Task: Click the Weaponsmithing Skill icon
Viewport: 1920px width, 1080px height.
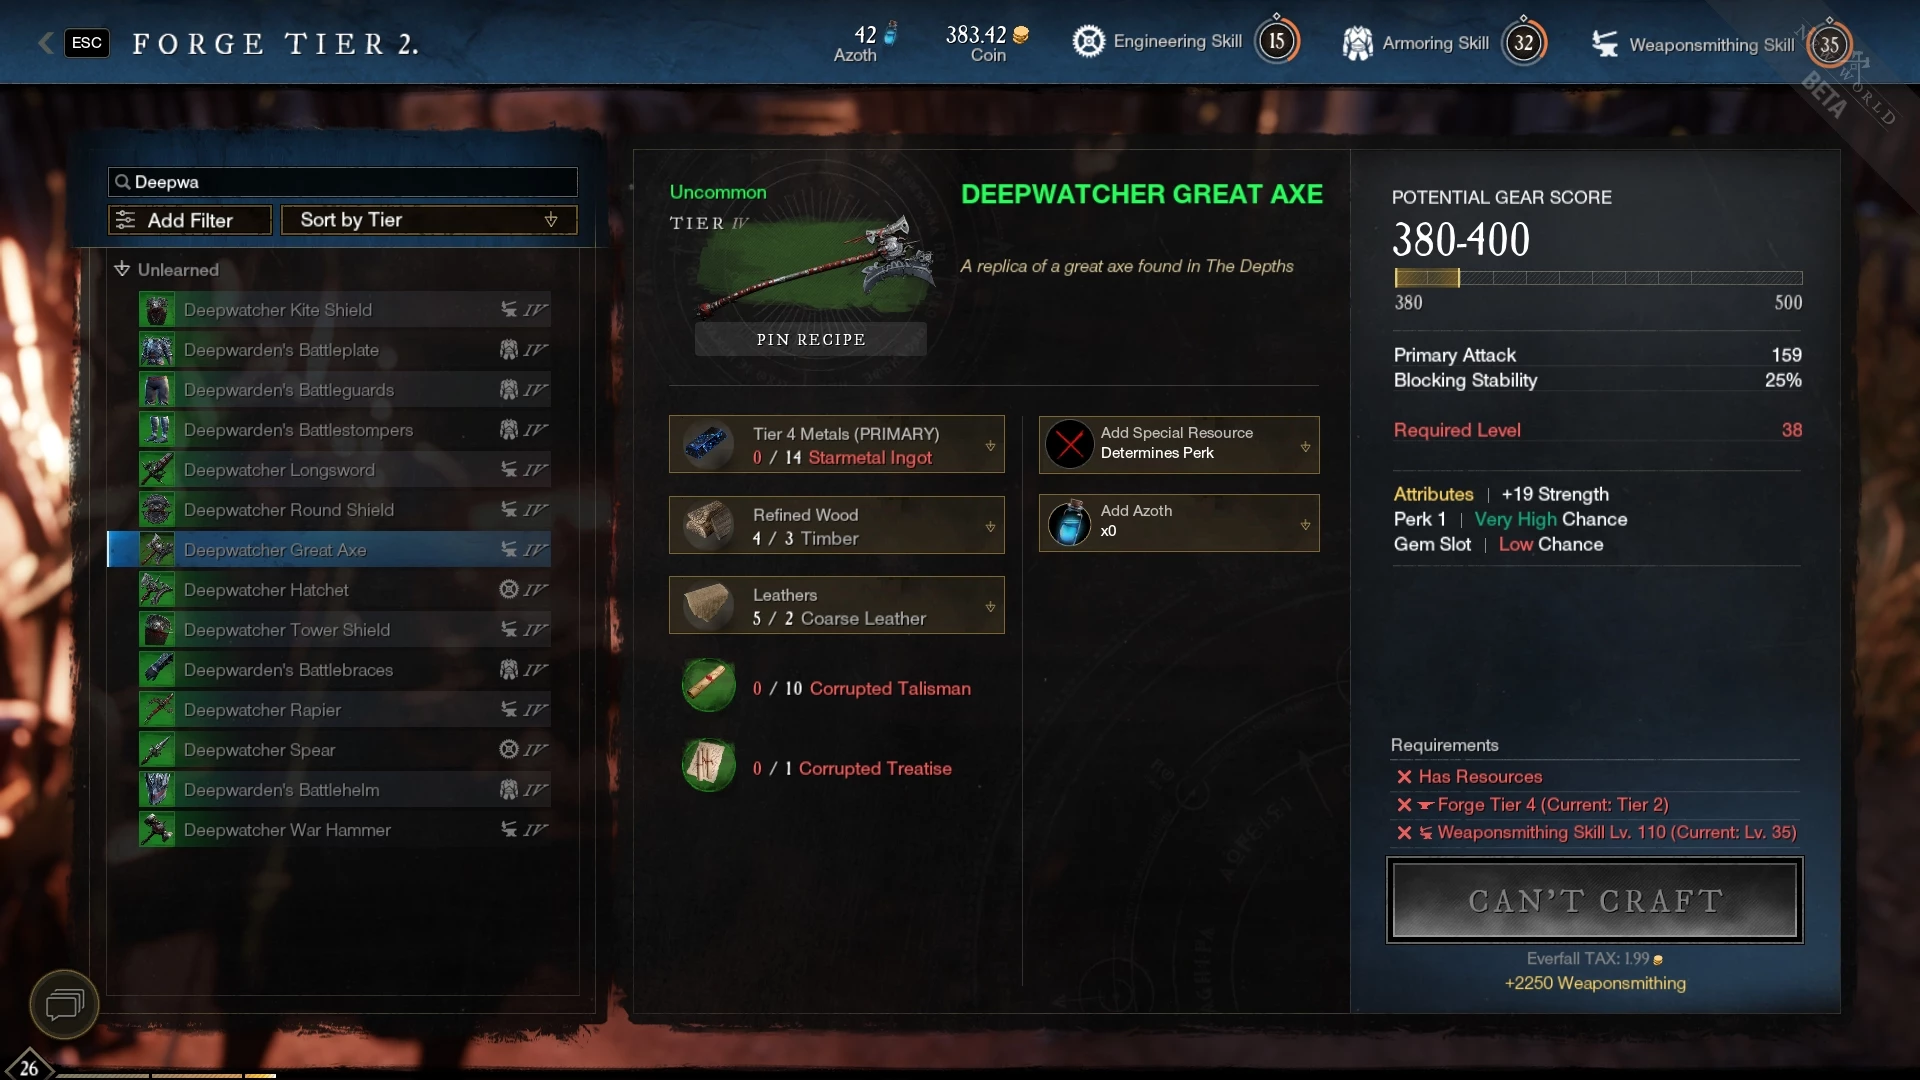Action: tap(1605, 44)
